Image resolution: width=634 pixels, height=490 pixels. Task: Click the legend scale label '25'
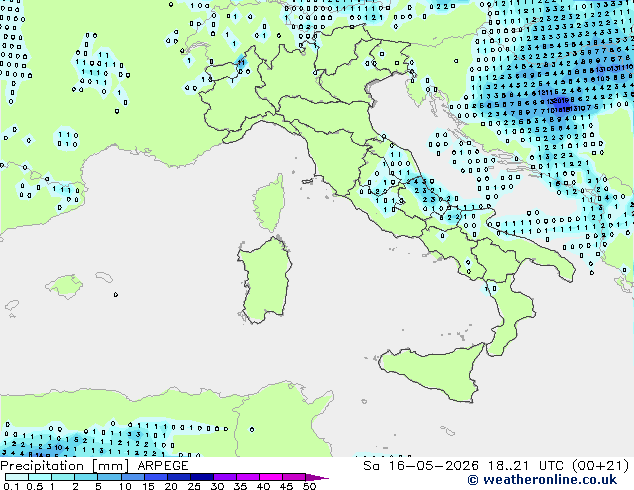point(194,486)
